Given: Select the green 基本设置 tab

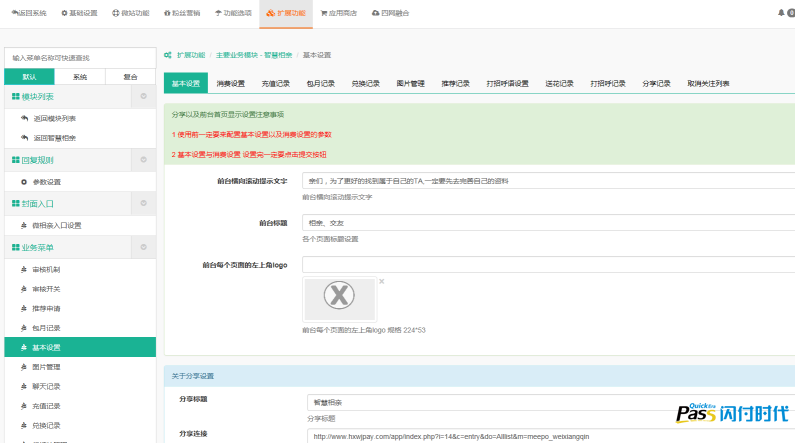Looking at the screenshot, I should (x=186, y=83).
